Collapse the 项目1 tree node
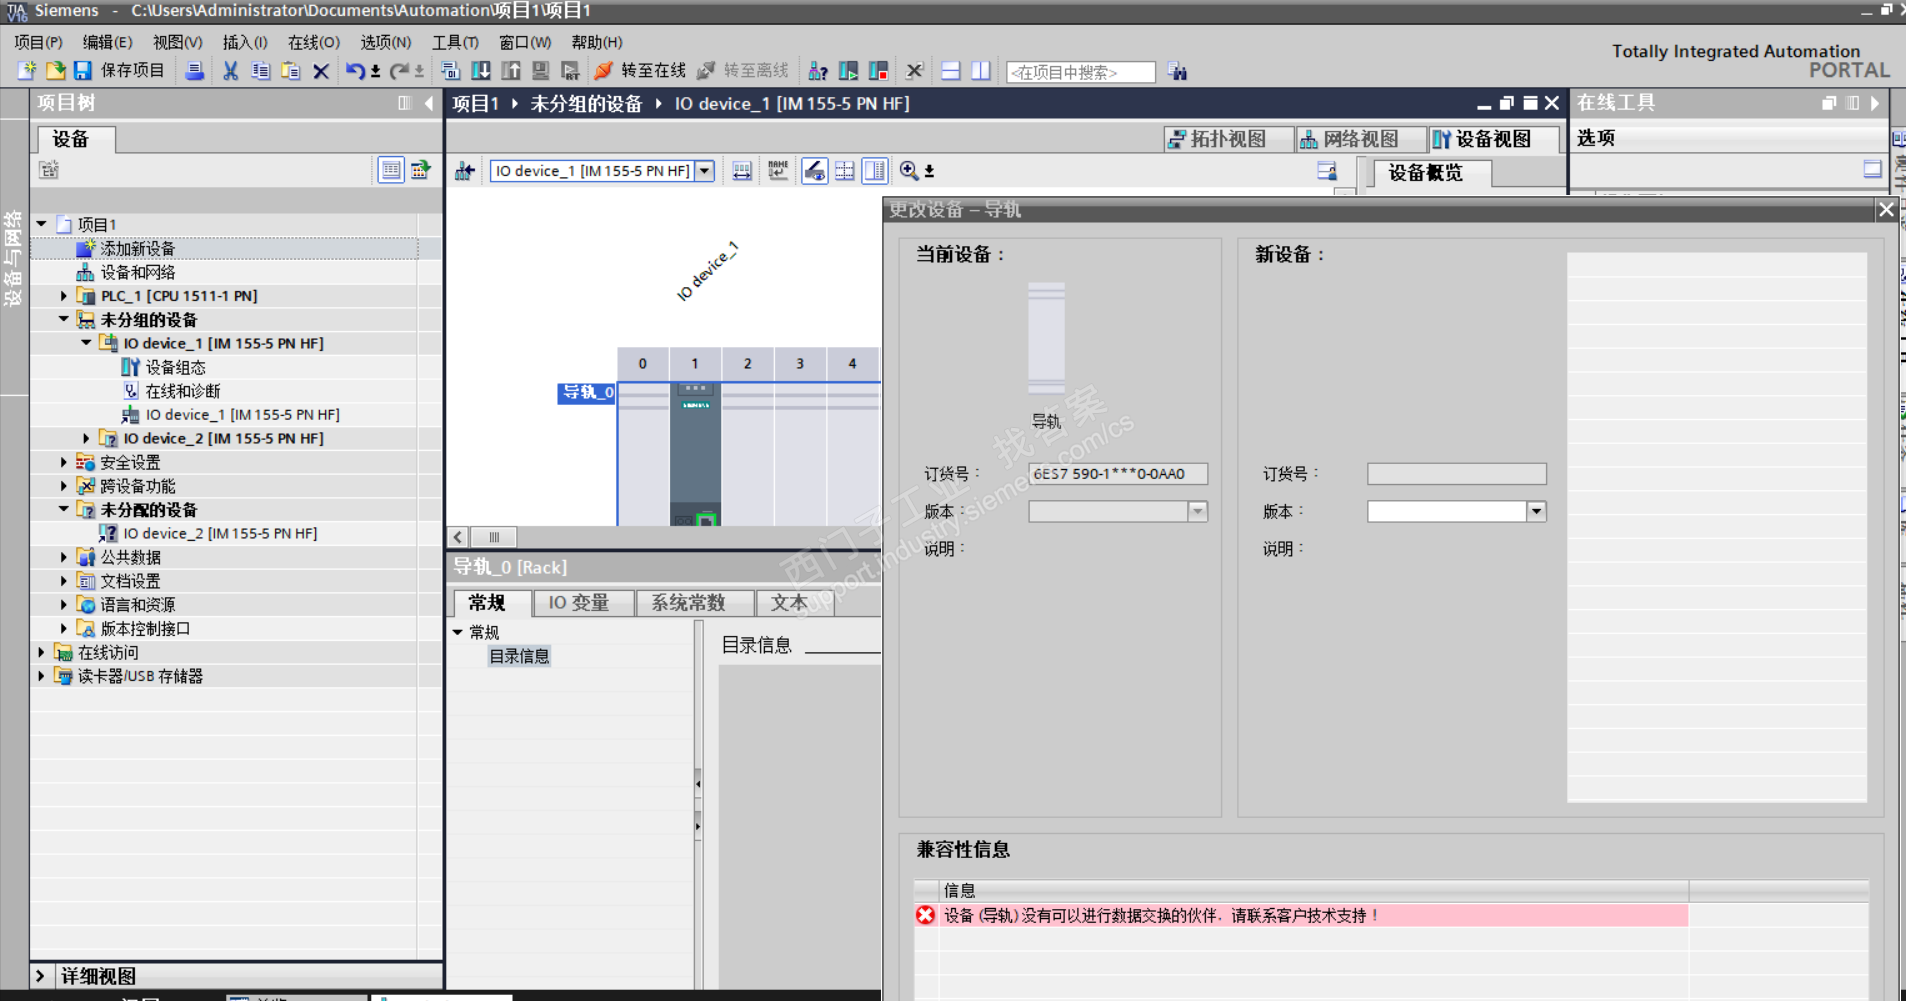 (42, 224)
